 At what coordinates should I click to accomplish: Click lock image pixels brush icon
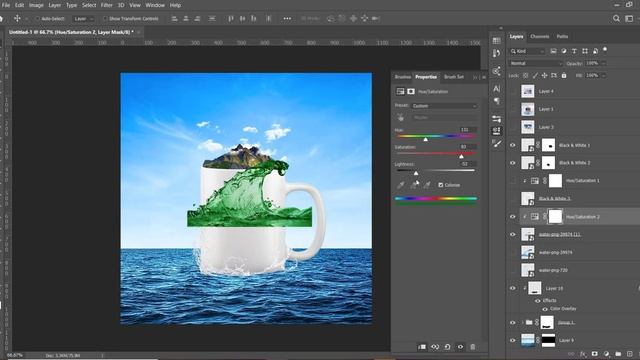[535, 76]
